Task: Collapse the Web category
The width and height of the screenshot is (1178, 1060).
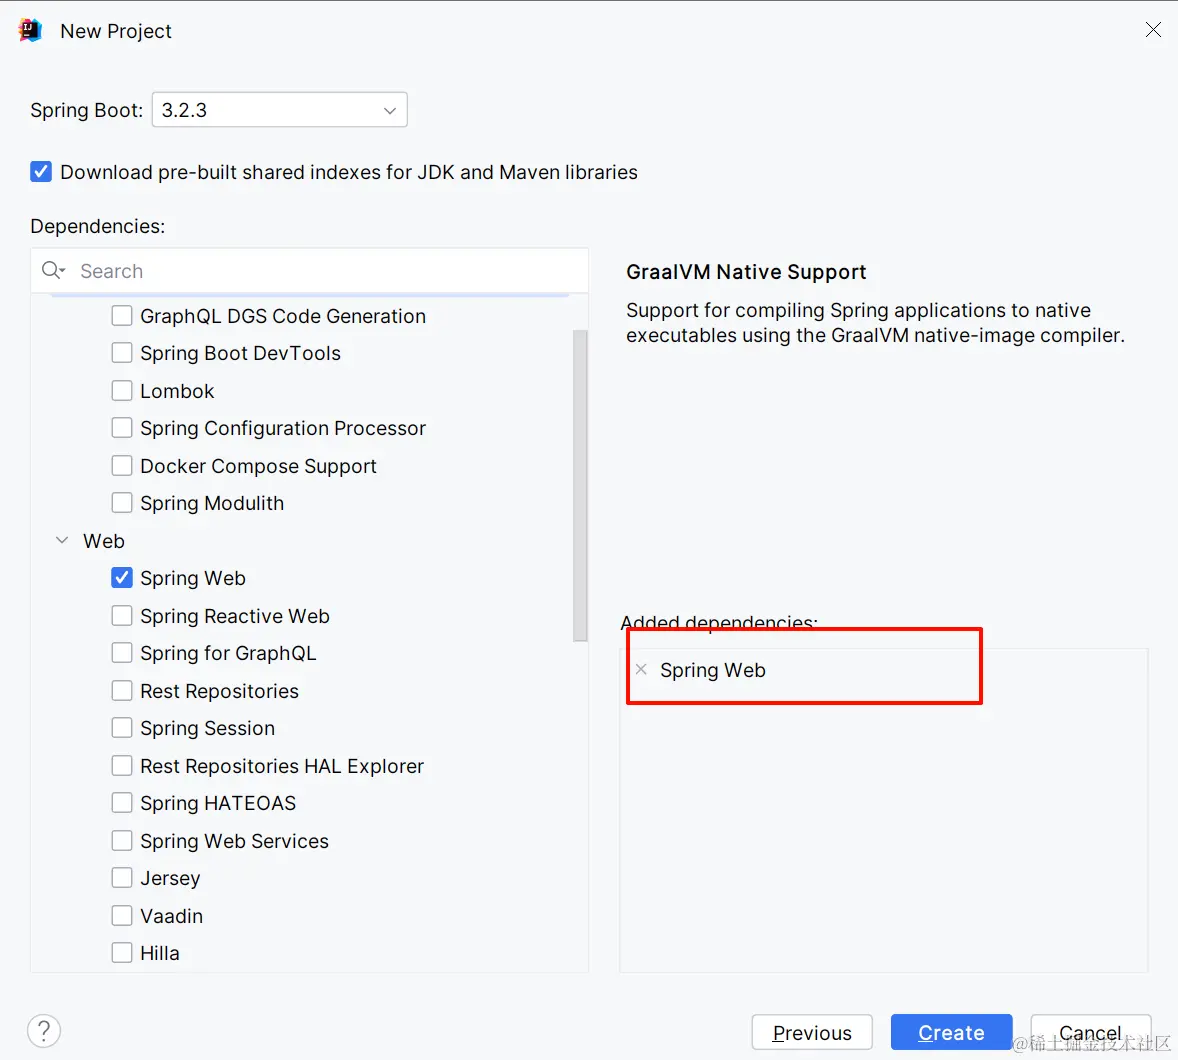Action: [x=62, y=540]
